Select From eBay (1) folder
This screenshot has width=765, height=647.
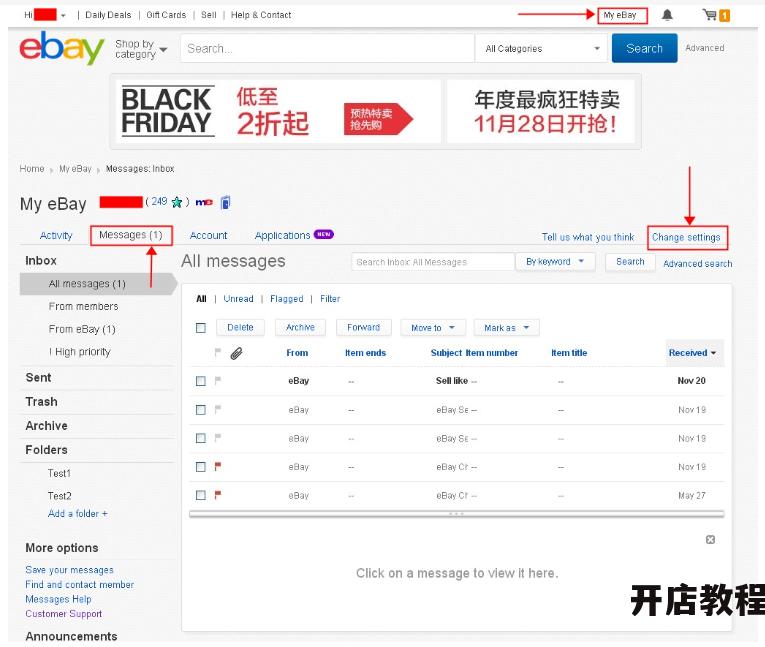tap(82, 329)
